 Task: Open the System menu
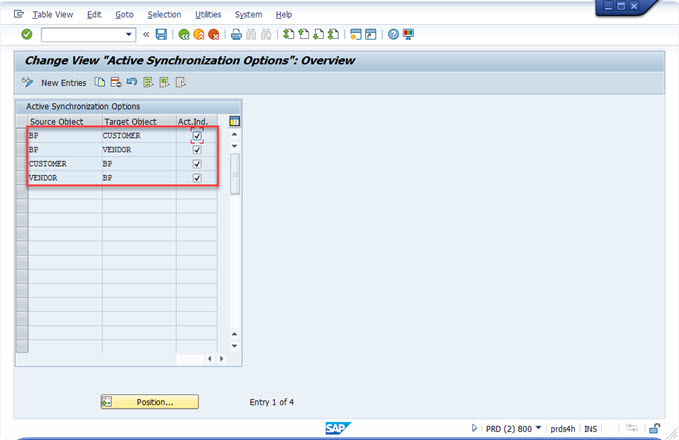(249, 14)
